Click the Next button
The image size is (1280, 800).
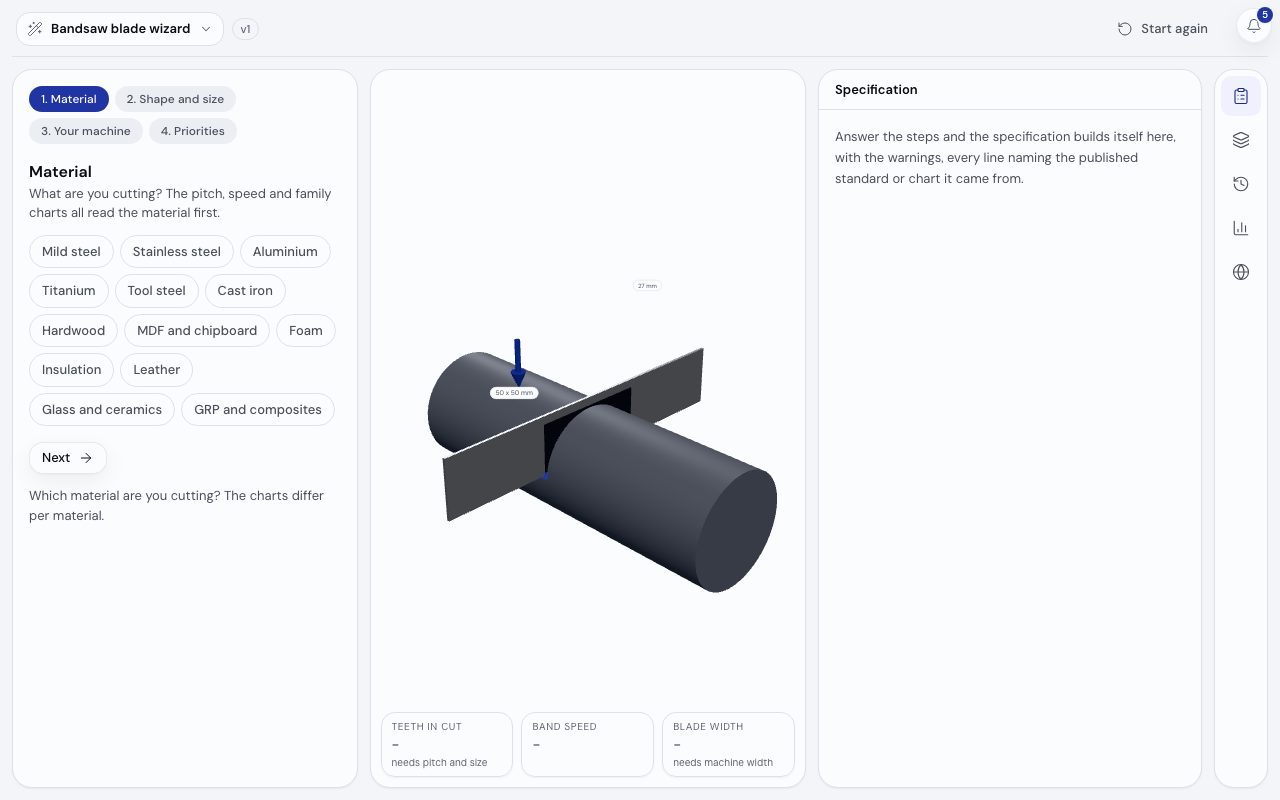[67, 457]
